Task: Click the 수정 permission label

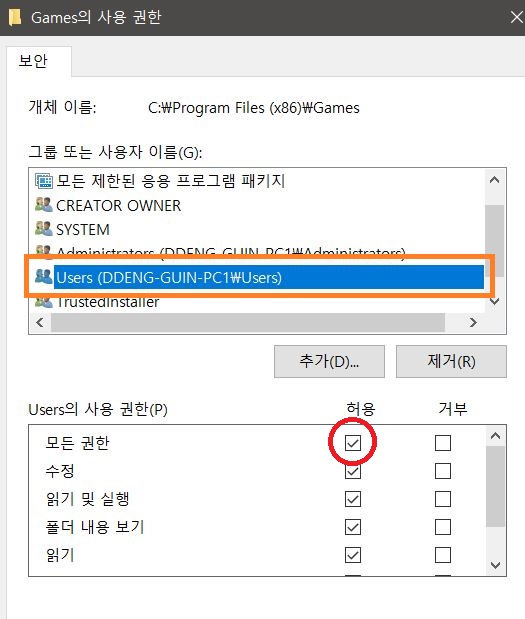Action: click(60, 471)
